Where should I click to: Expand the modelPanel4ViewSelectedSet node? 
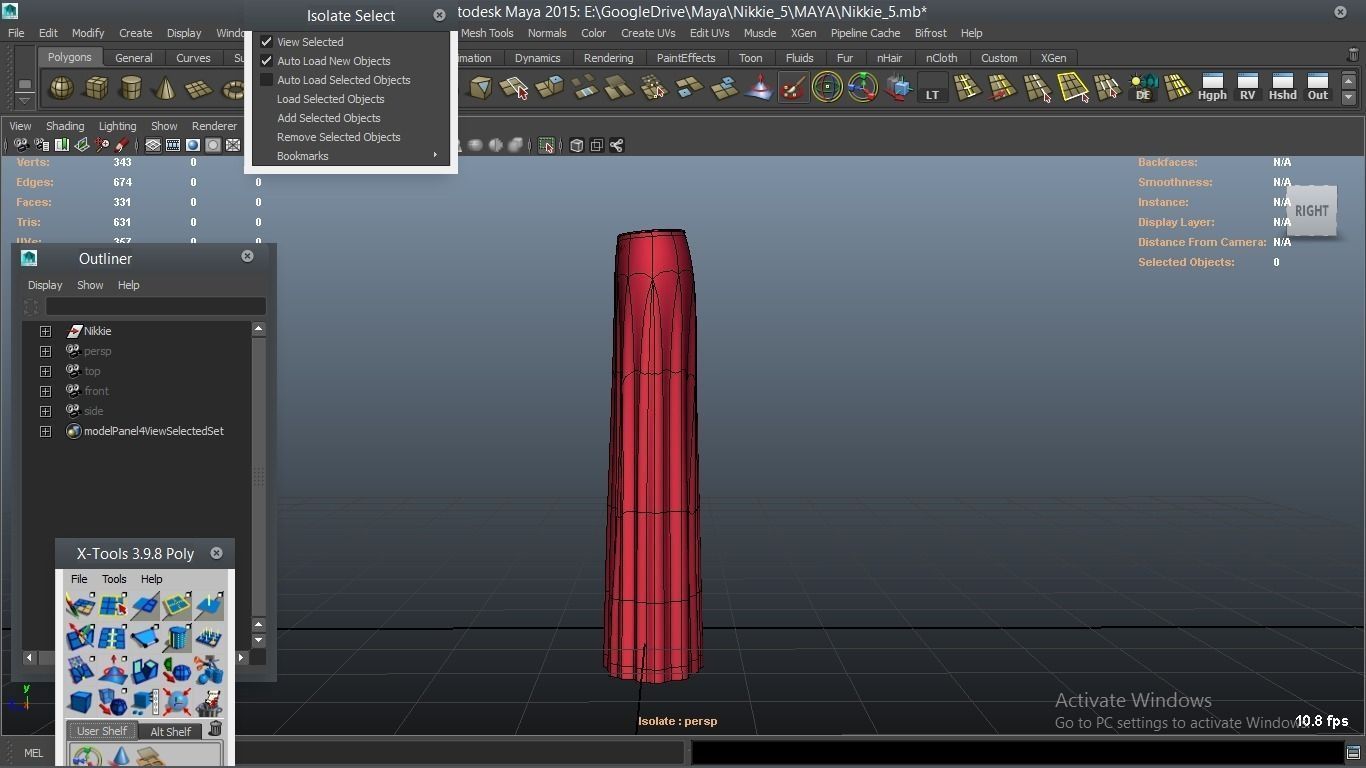[45, 431]
